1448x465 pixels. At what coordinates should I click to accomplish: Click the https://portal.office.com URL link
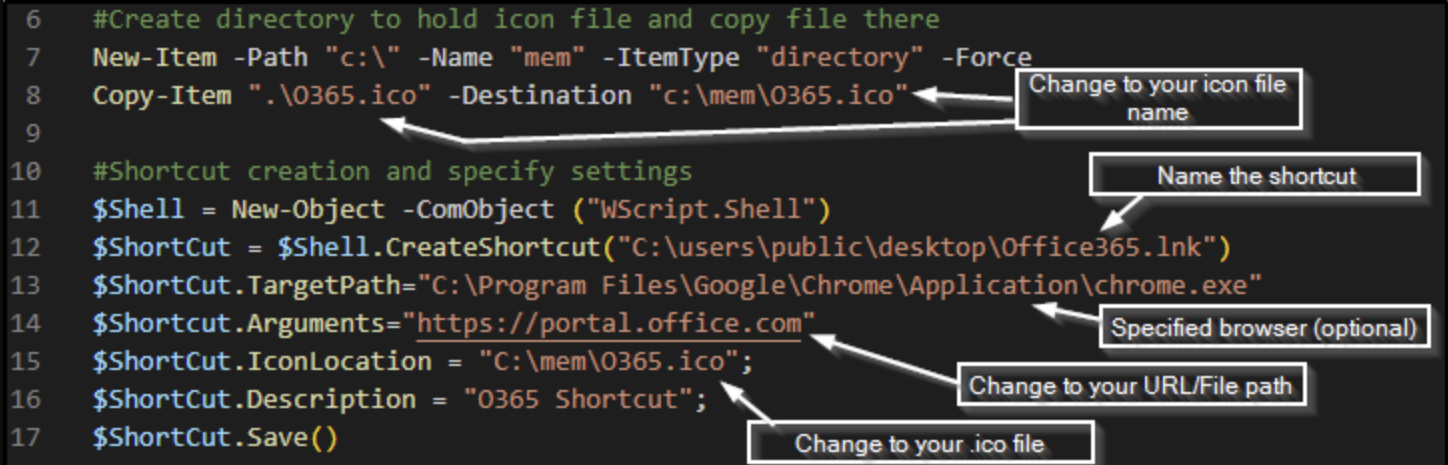pos(609,324)
